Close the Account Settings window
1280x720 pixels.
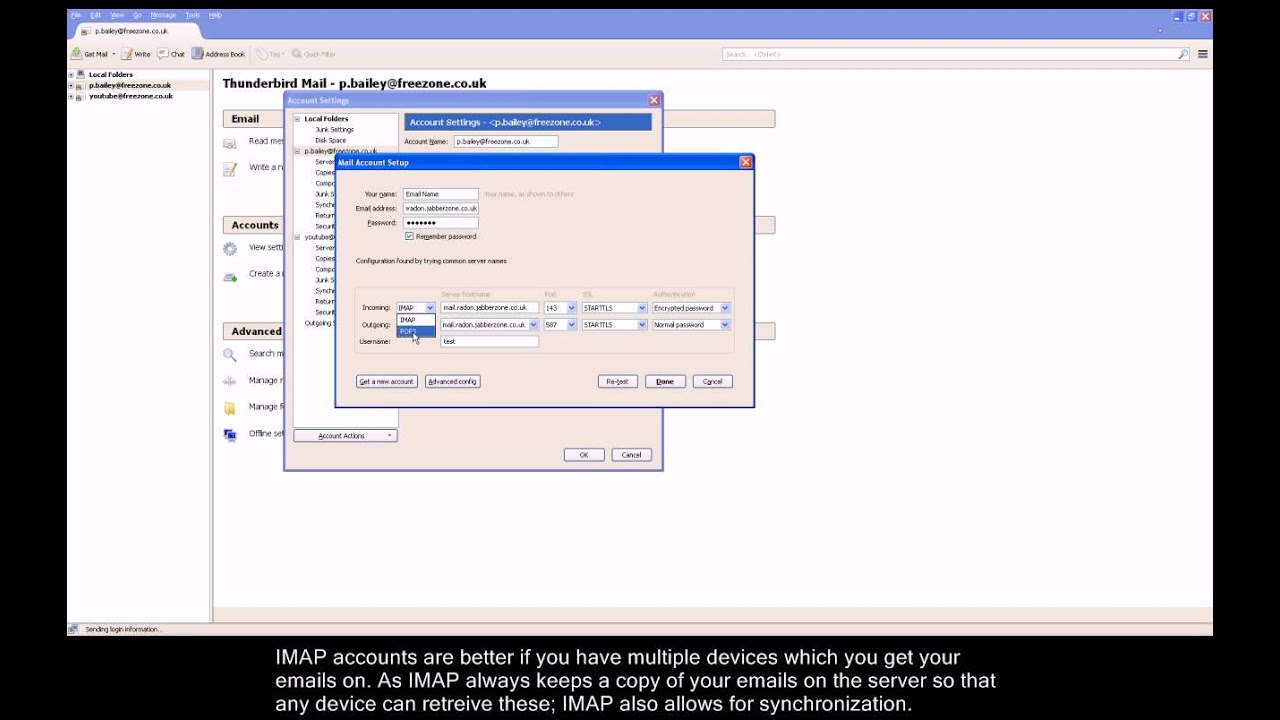click(x=654, y=100)
